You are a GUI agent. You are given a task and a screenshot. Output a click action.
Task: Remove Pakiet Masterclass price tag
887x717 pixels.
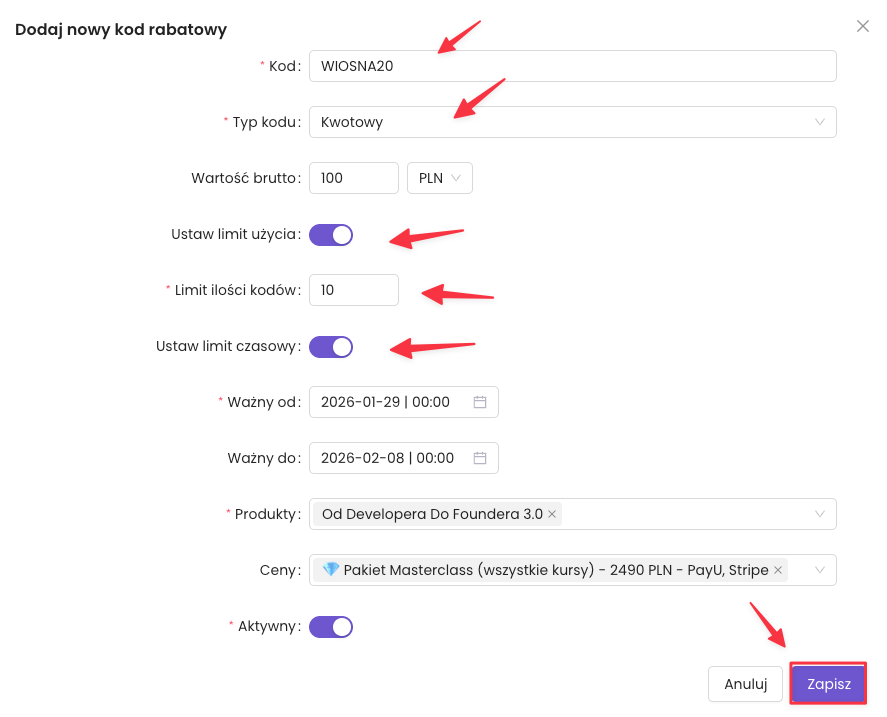pos(778,570)
